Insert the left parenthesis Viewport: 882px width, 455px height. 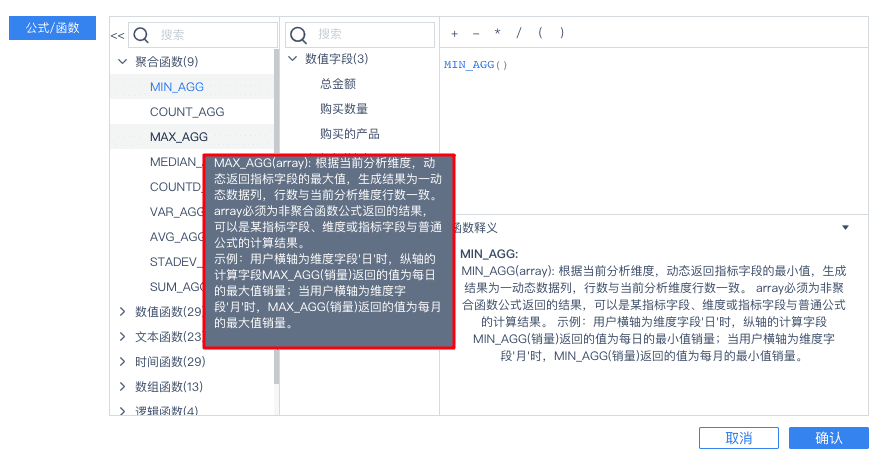[x=540, y=33]
